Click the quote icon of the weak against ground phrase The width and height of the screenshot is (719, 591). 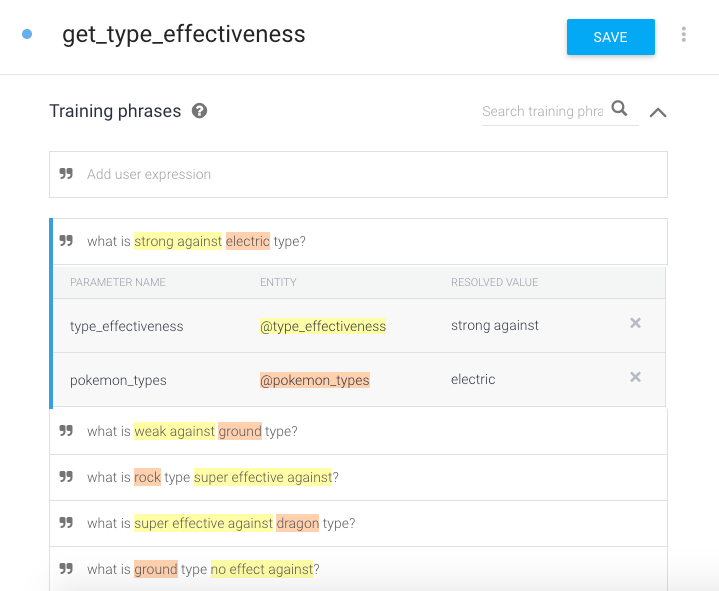(66, 431)
